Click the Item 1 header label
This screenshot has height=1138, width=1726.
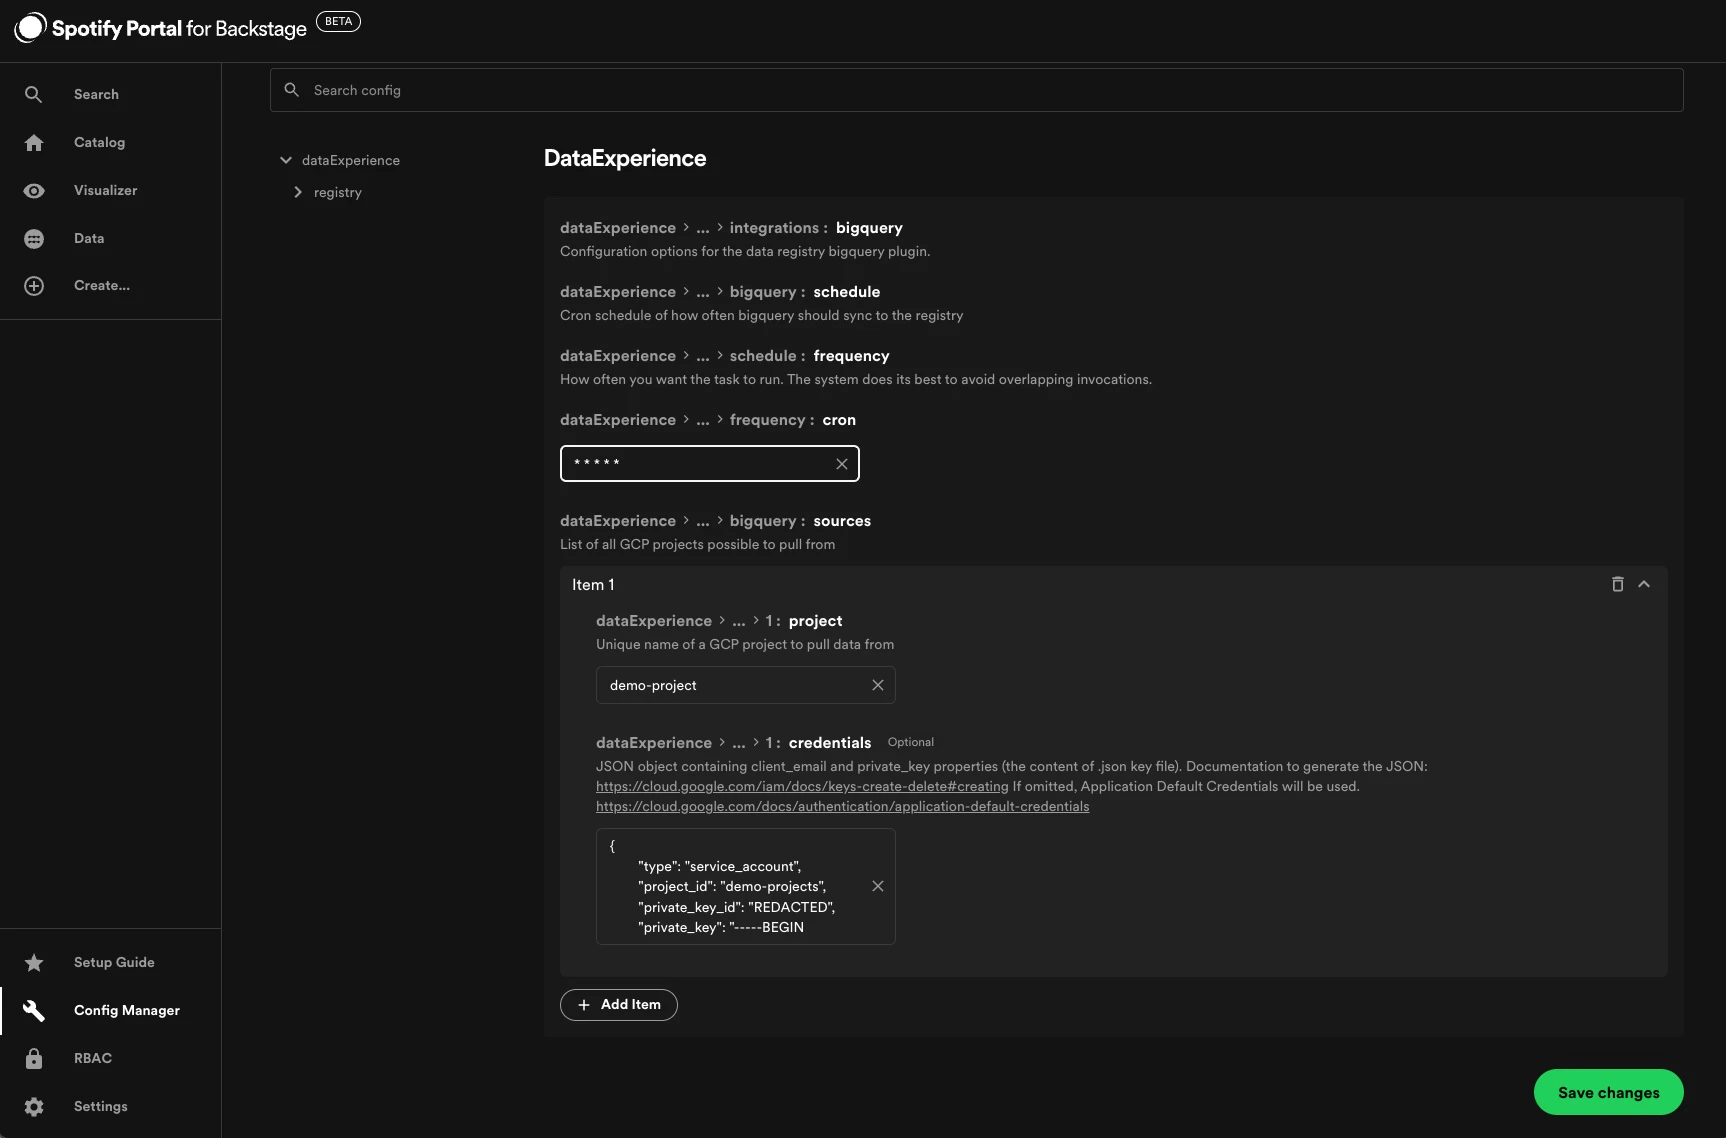[x=593, y=584]
